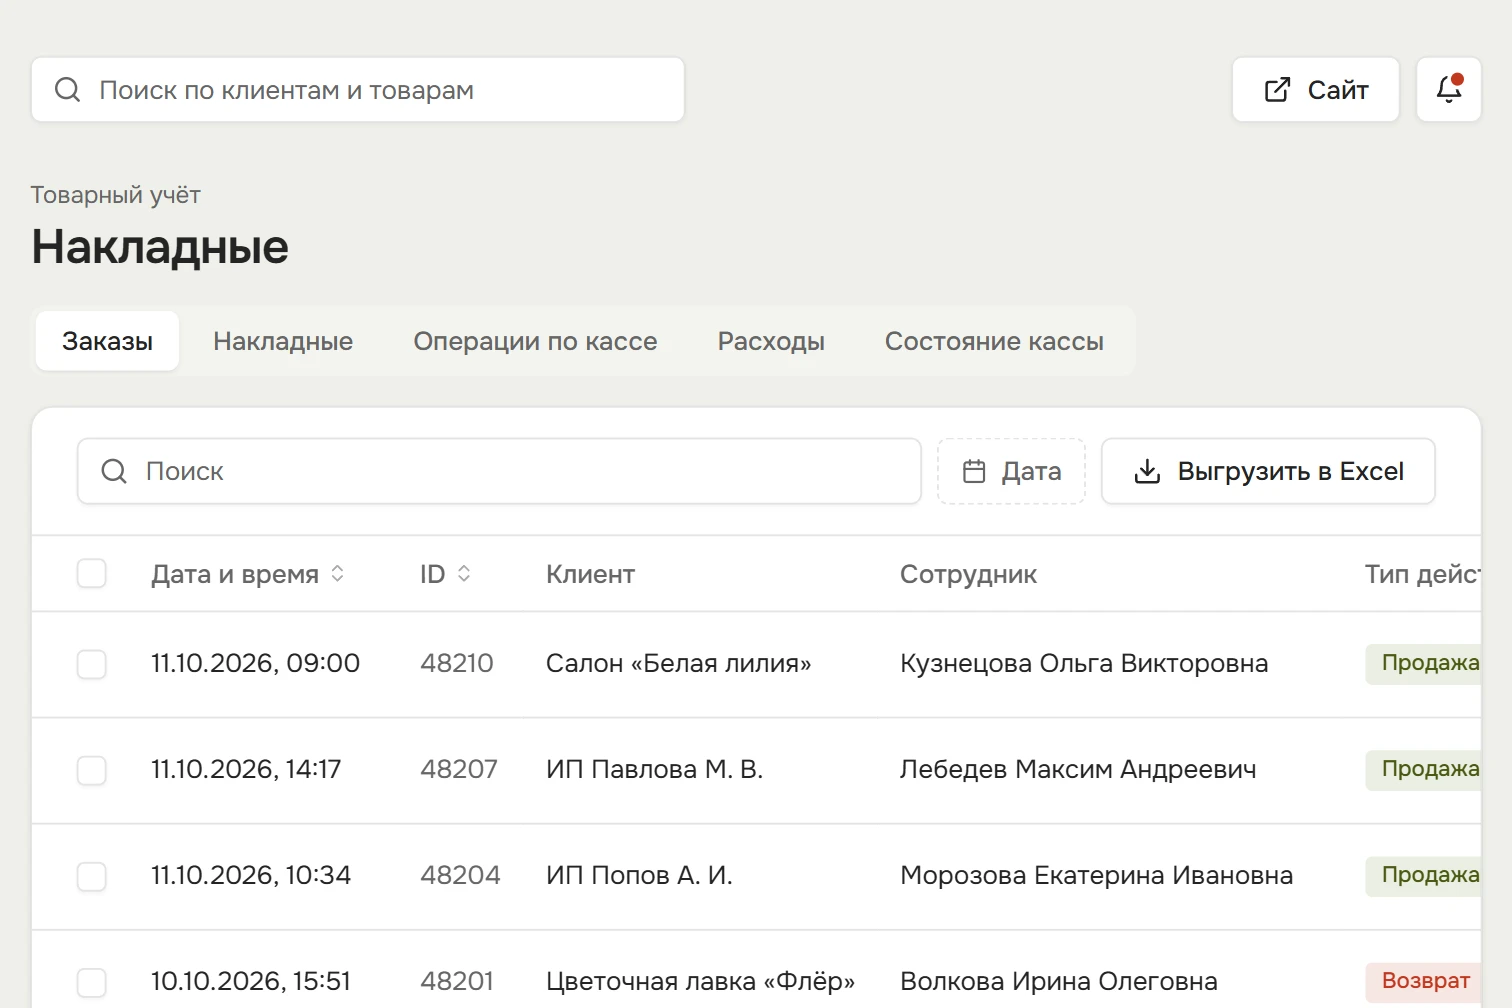
Task: Check the row for order 48210
Action: [92, 664]
